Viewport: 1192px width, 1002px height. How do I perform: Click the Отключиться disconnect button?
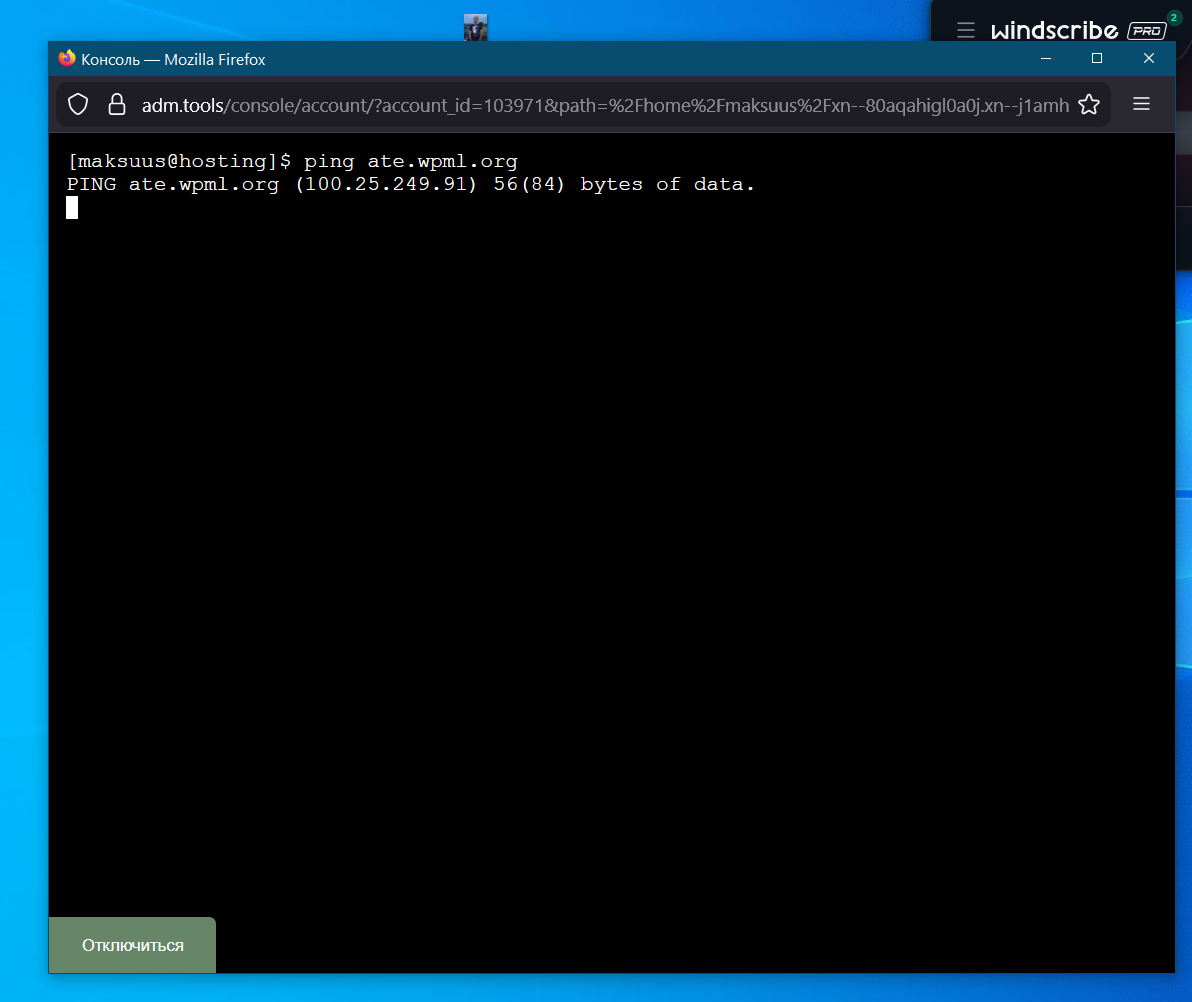[132, 945]
